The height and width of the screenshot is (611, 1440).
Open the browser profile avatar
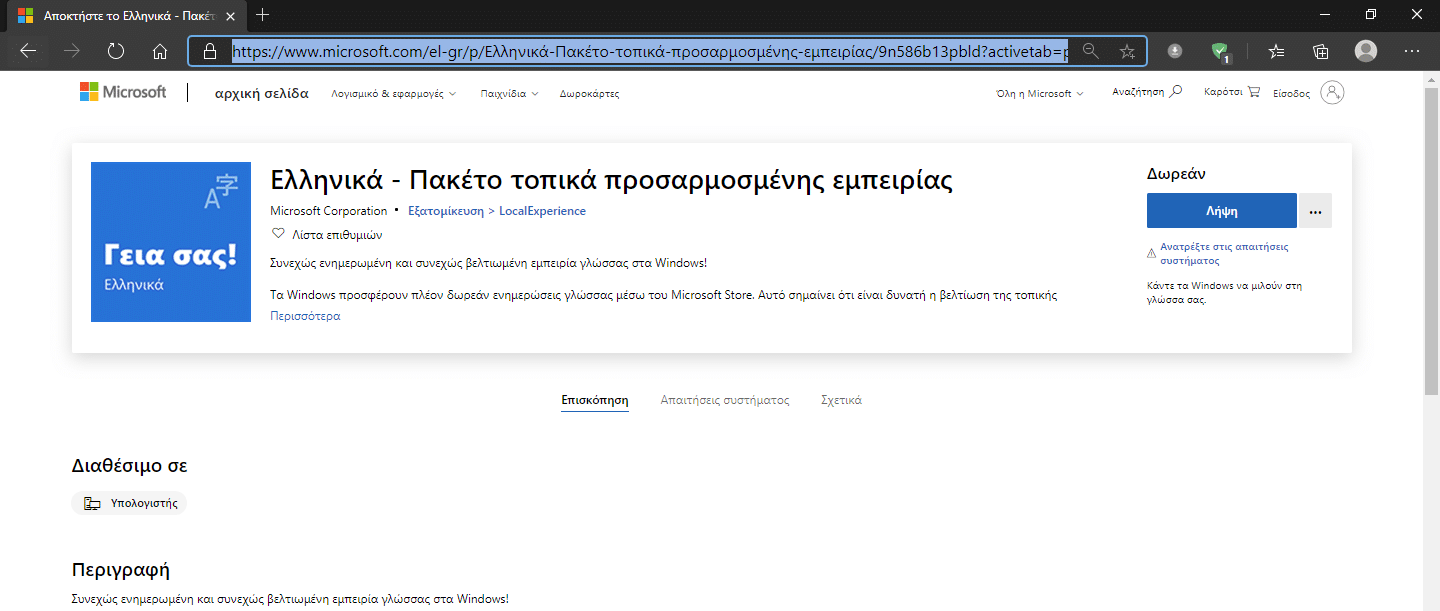click(x=1366, y=51)
